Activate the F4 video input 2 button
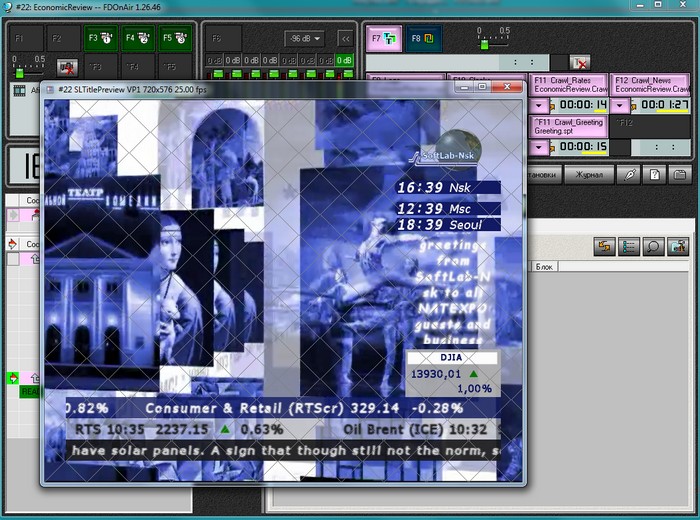The image size is (700, 520). tap(137, 38)
